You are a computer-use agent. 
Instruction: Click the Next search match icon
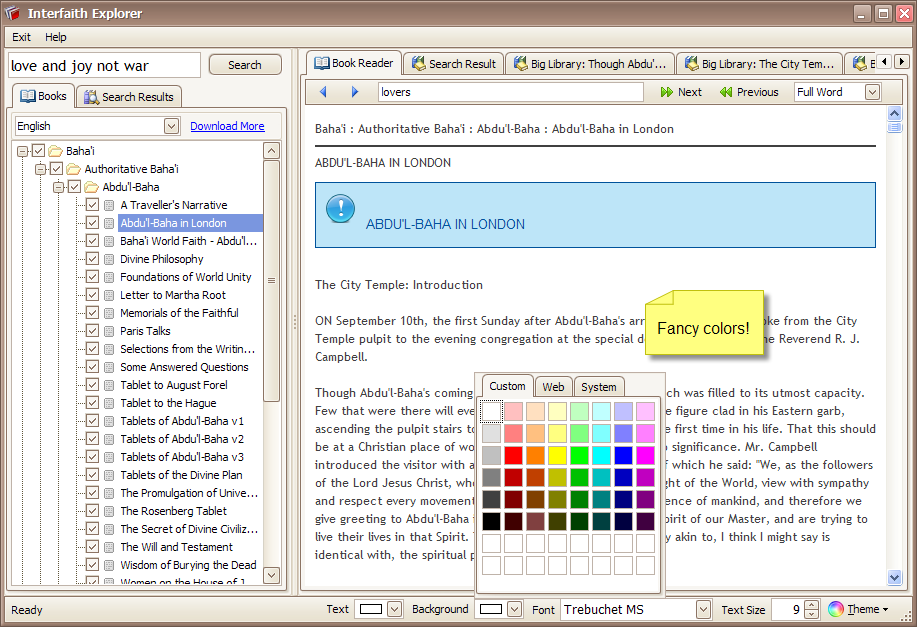coord(667,92)
